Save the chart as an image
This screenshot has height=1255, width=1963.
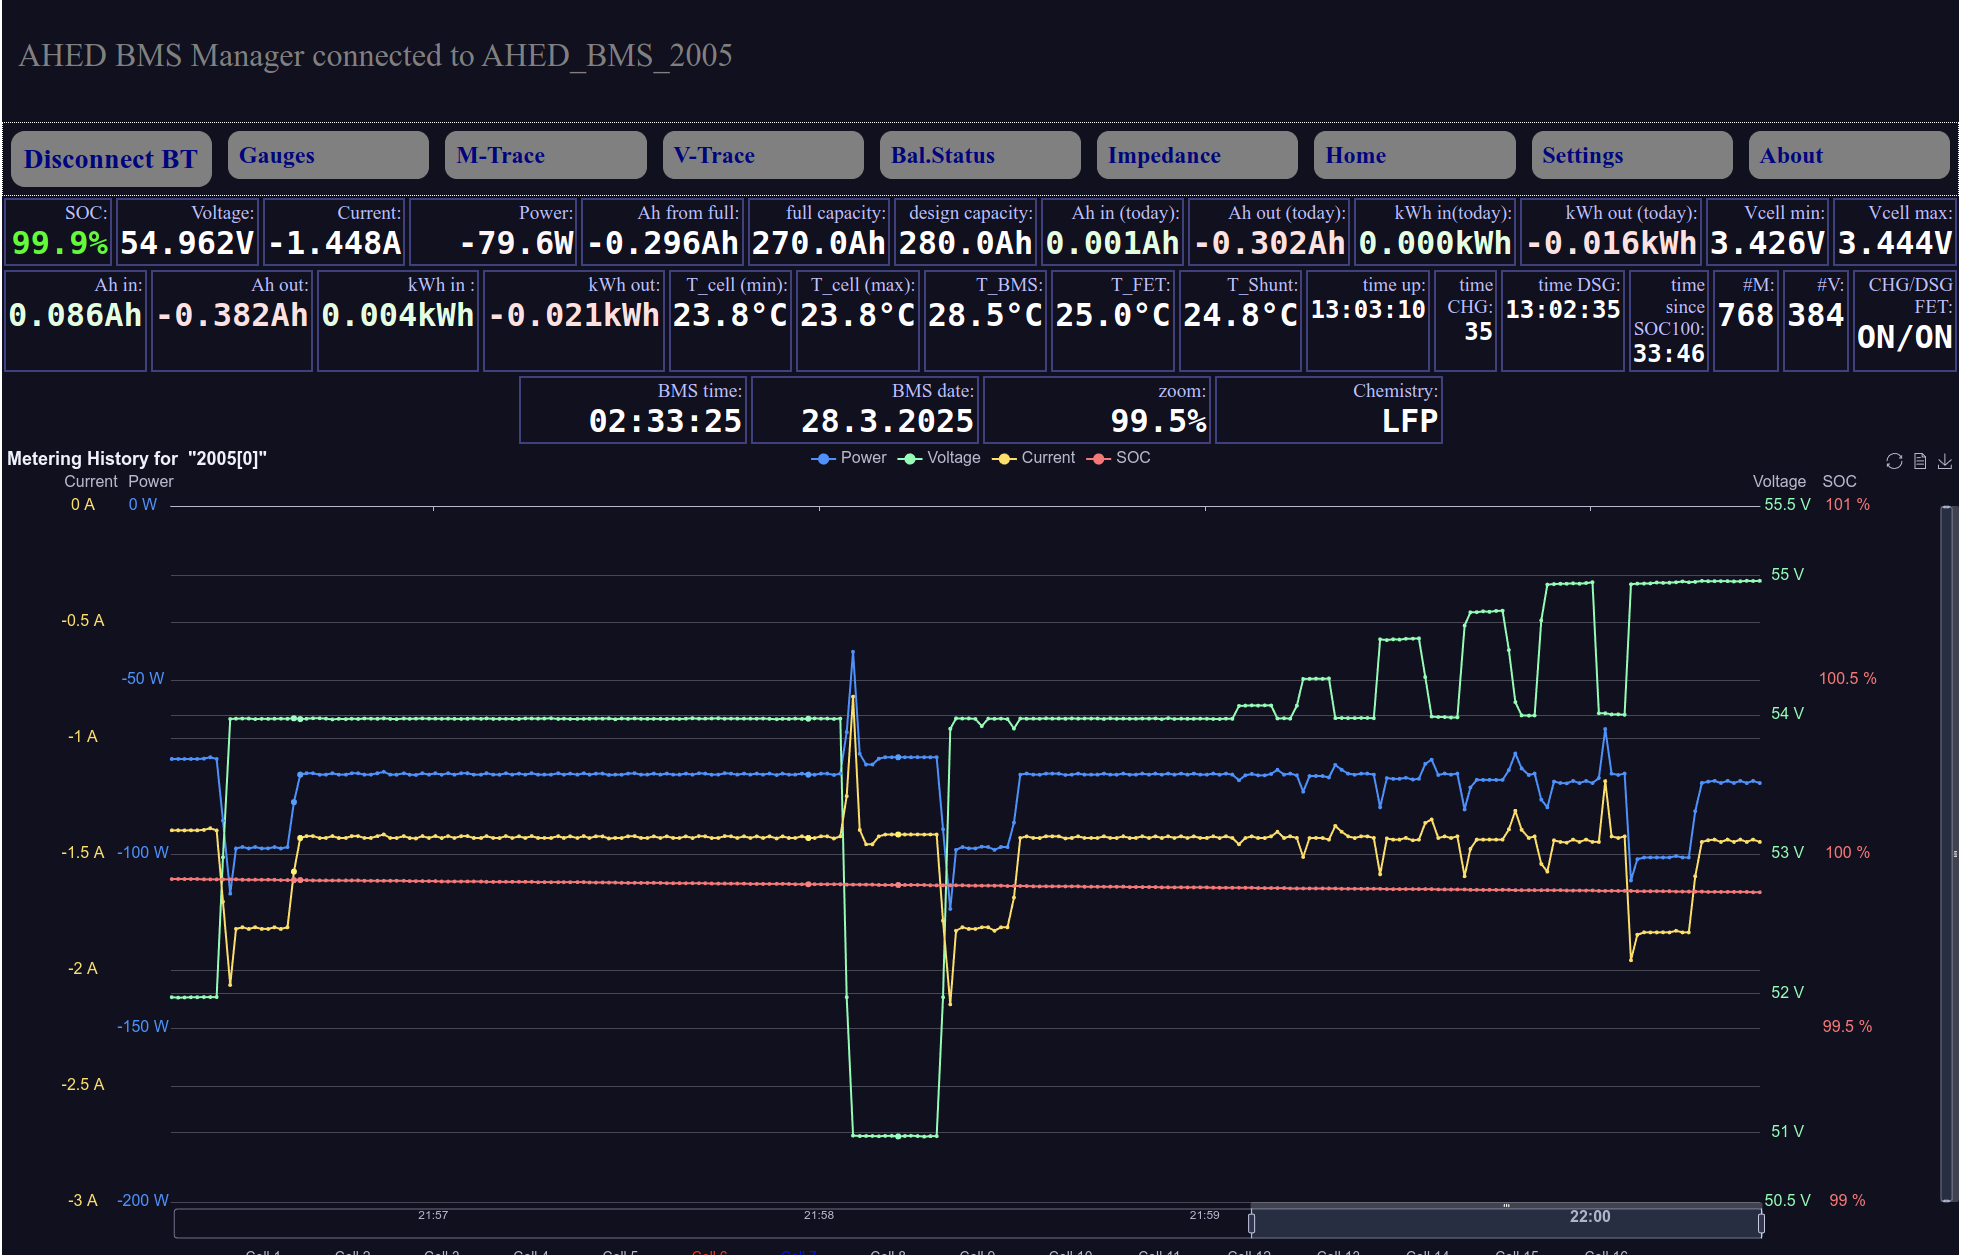(1945, 461)
